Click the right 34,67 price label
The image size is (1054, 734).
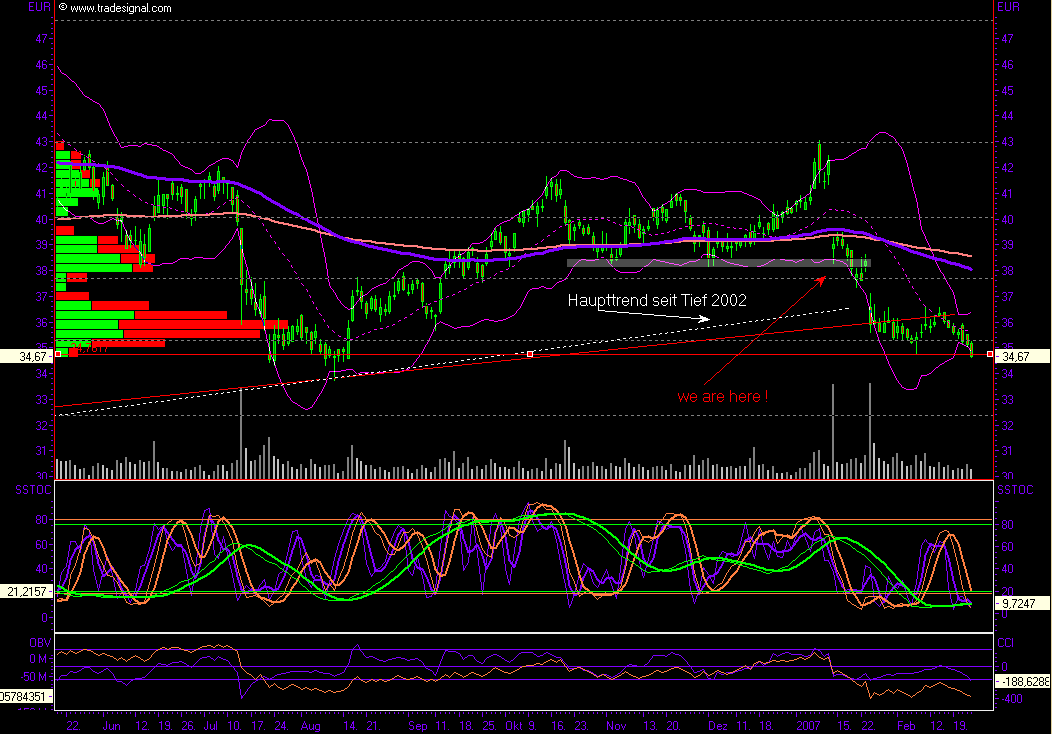click(1022, 356)
